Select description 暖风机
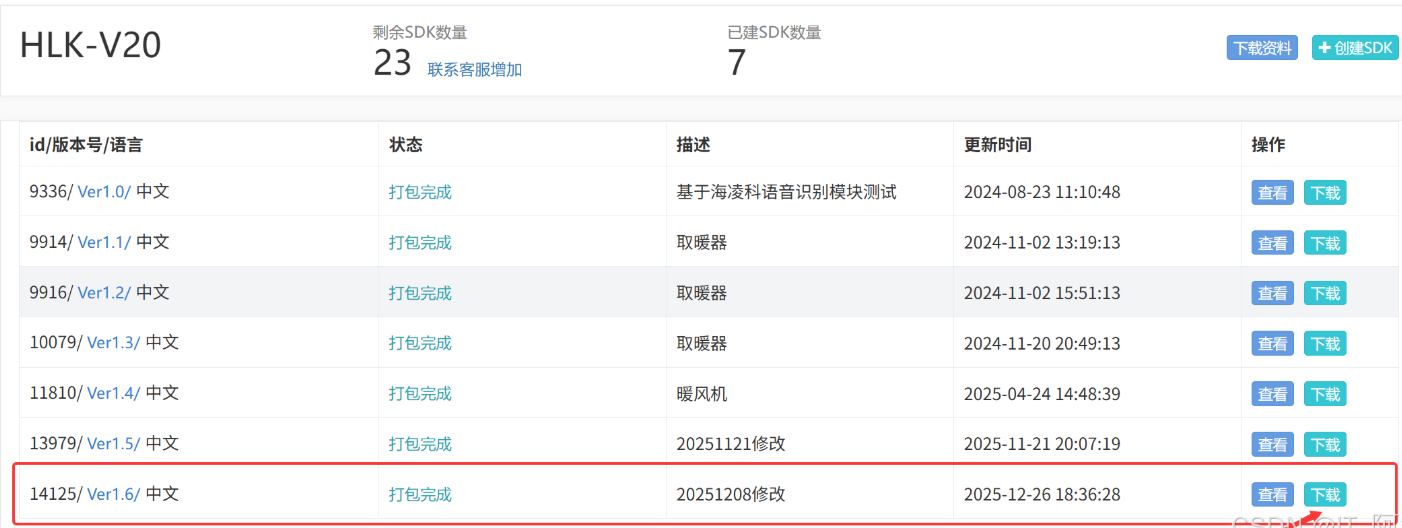1402x528 pixels. 702,393
